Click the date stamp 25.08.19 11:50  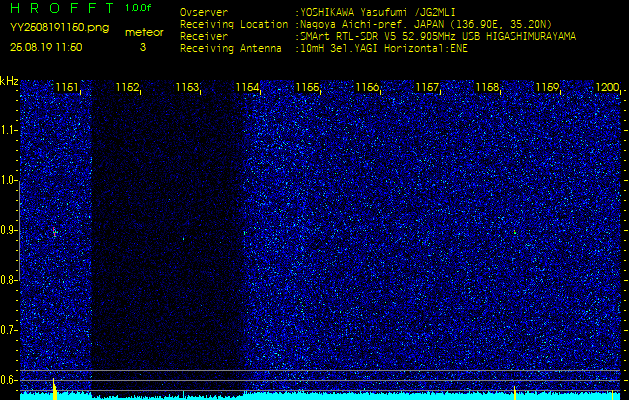click(46, 47)
